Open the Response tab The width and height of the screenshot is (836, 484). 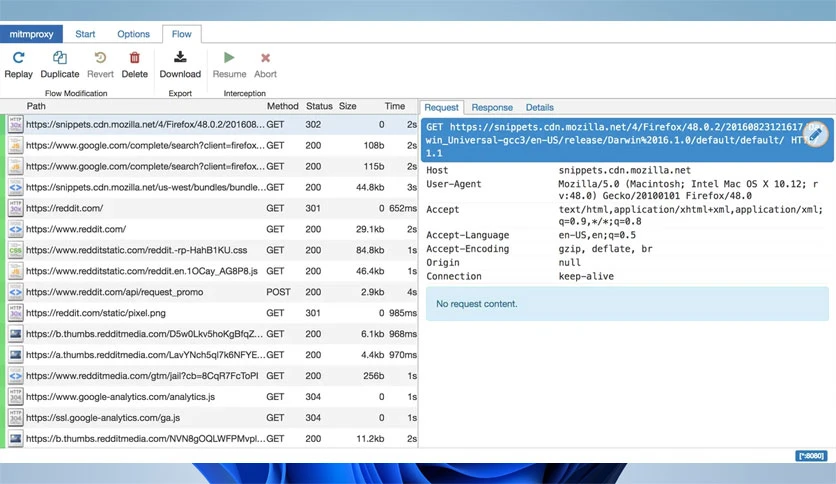tap(492, 107)
